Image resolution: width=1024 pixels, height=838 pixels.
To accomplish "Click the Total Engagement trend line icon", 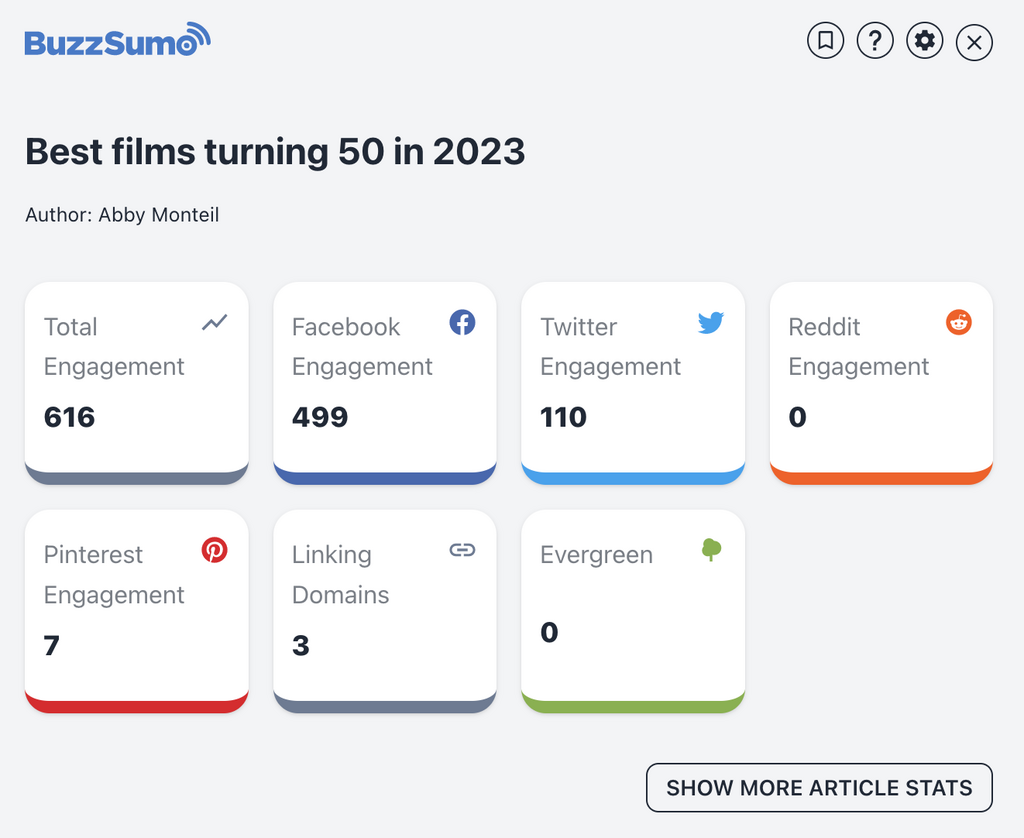I will 214,322.
